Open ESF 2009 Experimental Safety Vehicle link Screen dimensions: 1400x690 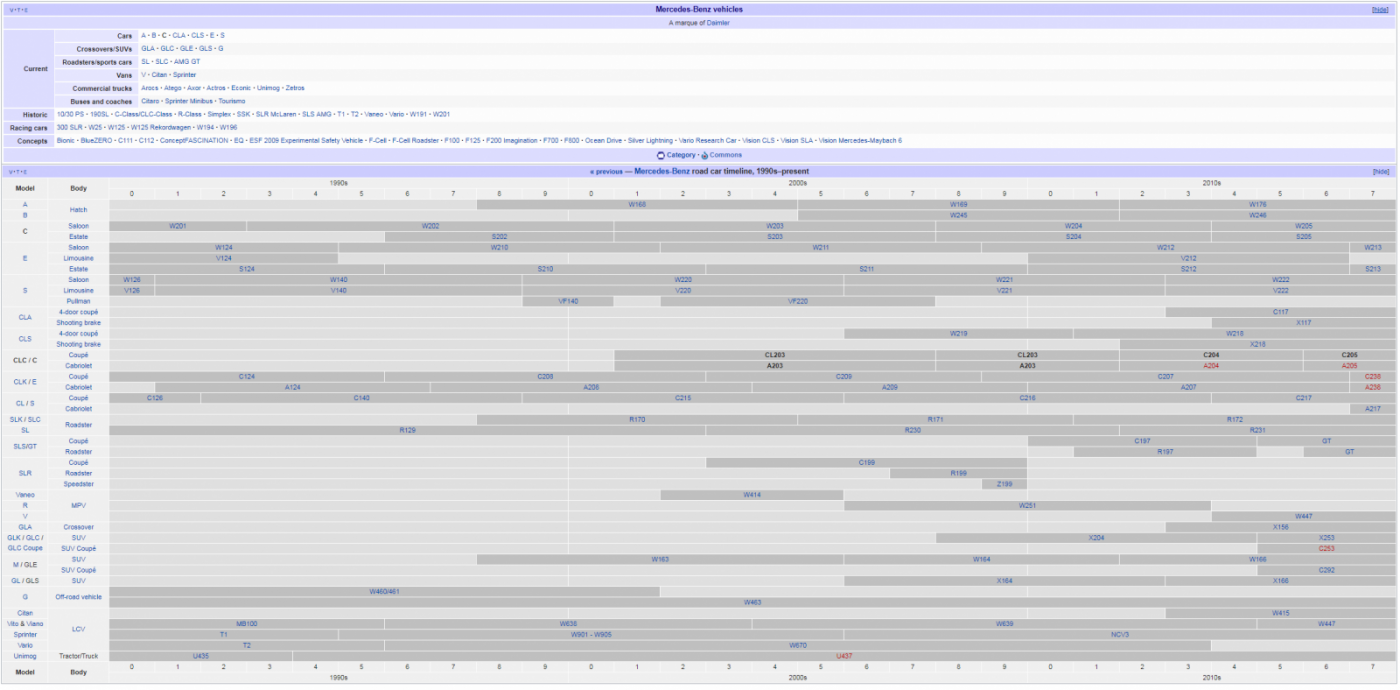306,140
